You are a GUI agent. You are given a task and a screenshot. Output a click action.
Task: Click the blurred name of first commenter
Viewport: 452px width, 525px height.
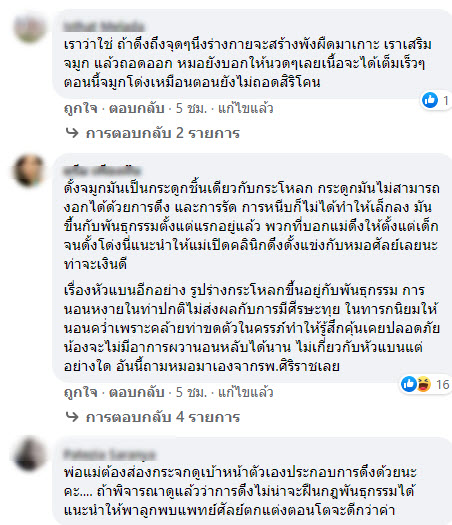click(104, 26)
